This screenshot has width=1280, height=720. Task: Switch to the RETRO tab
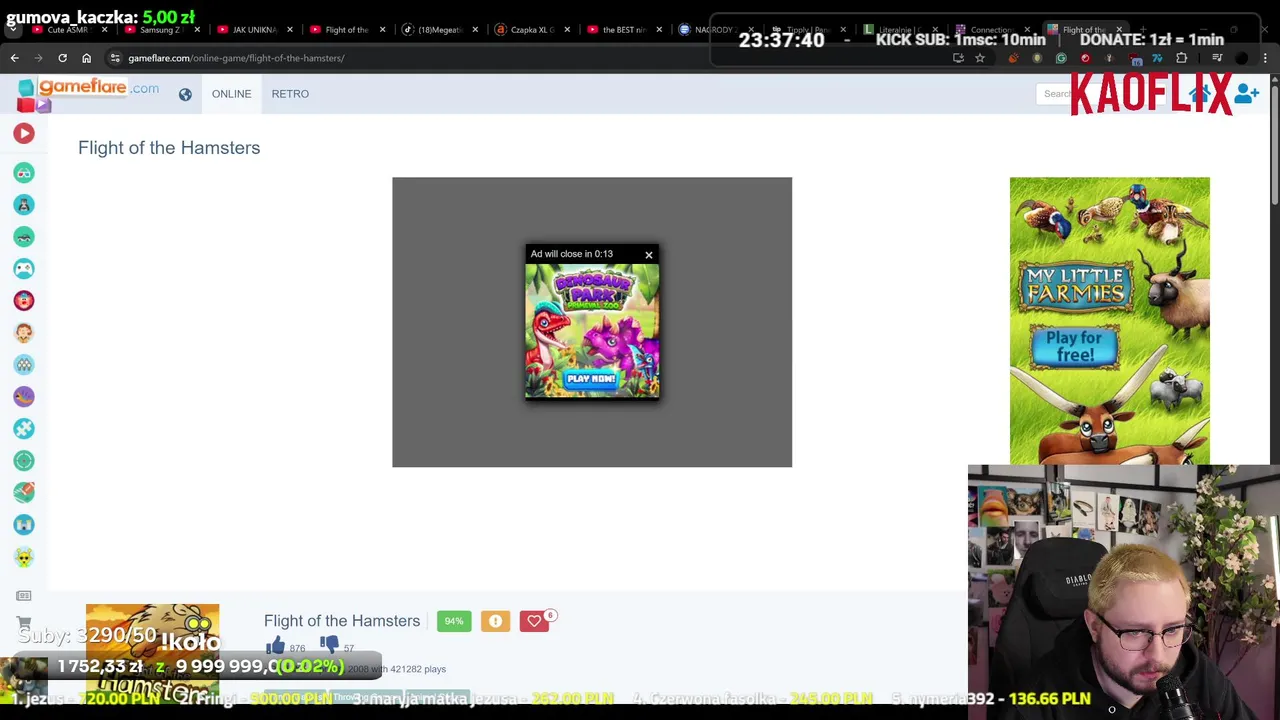(x=290, y=94)
